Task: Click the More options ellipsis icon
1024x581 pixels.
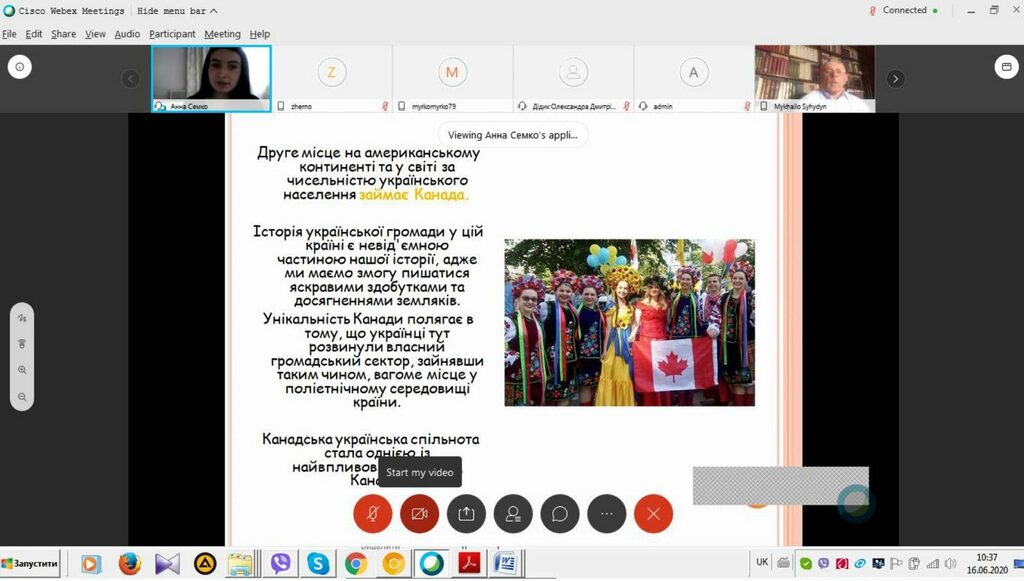Action: (606, 513)
